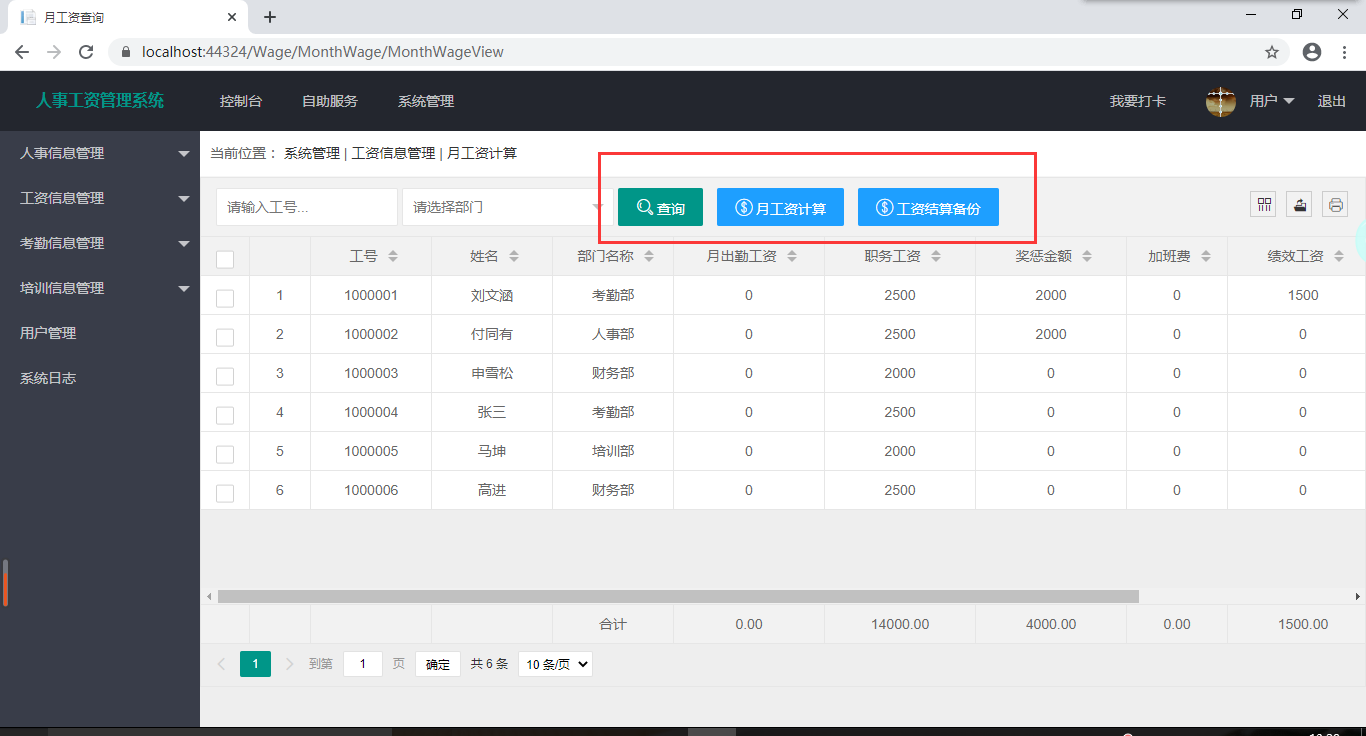Expand 考勤信息管理 sidebar menu
The image size is (1366, 736).
100,243
